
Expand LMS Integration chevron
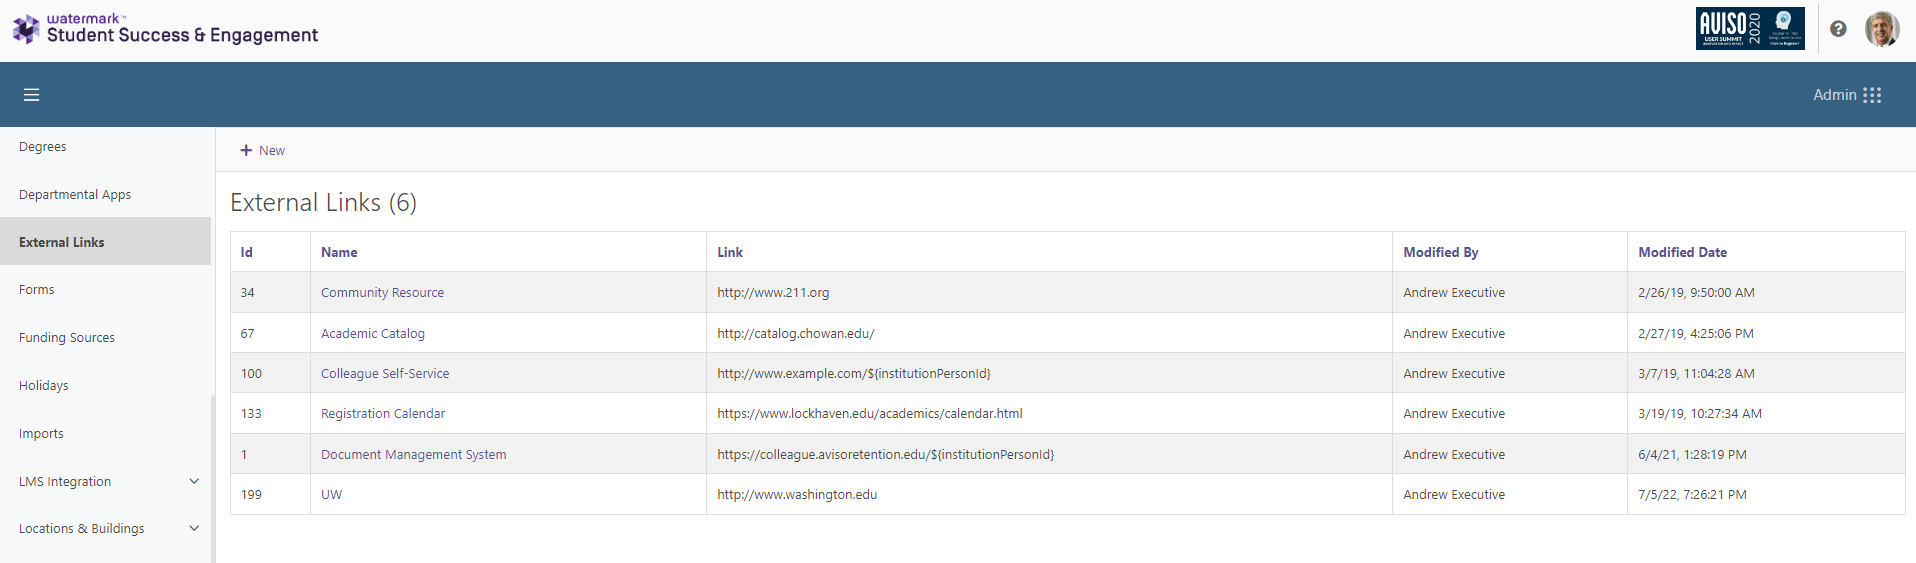click(x=194, y=481)
